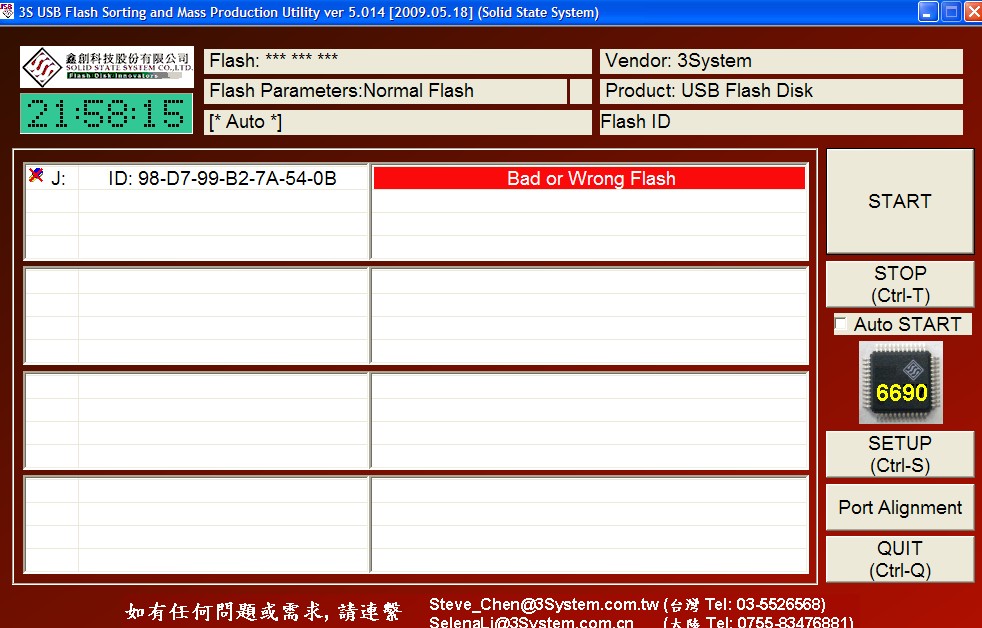Close the utility window
Viewport: 982px width, 628px height.
click(974, 12)
